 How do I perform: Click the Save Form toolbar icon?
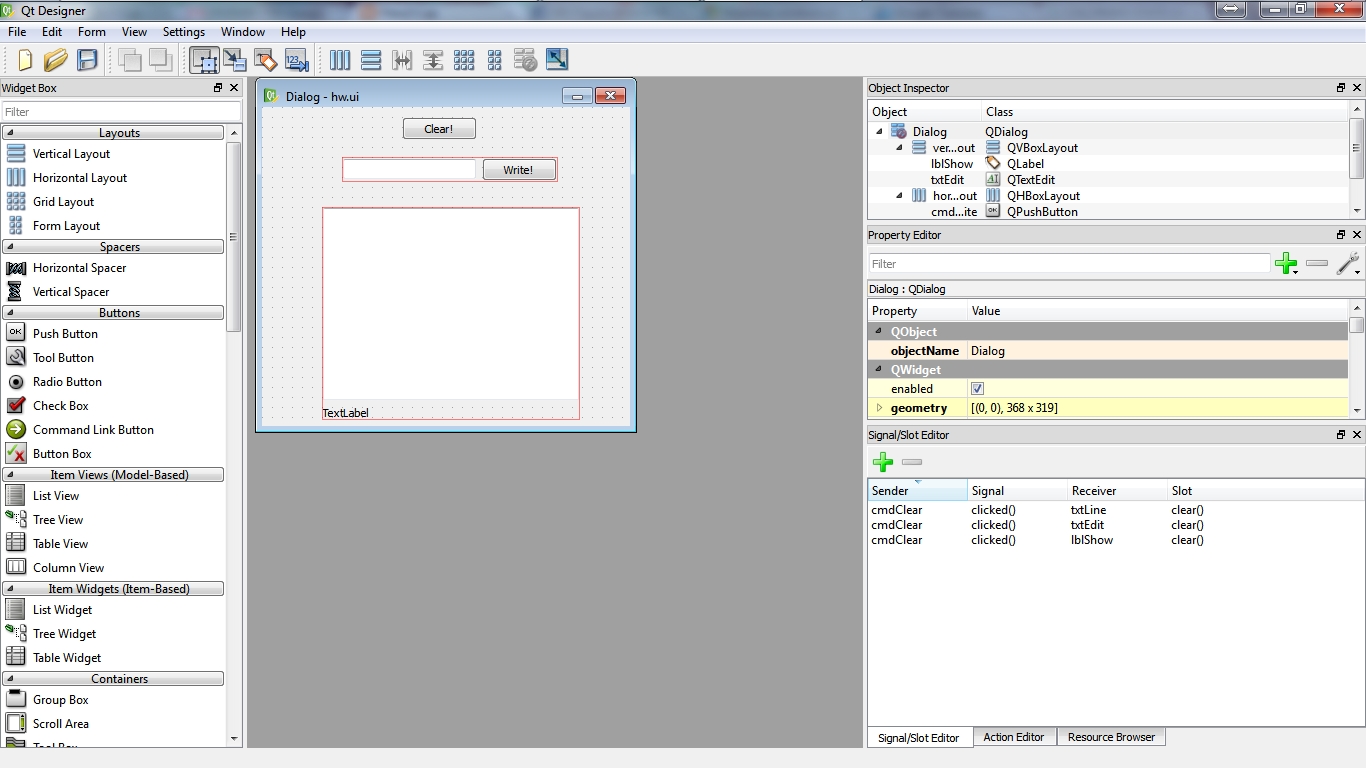tap(87, 60)
